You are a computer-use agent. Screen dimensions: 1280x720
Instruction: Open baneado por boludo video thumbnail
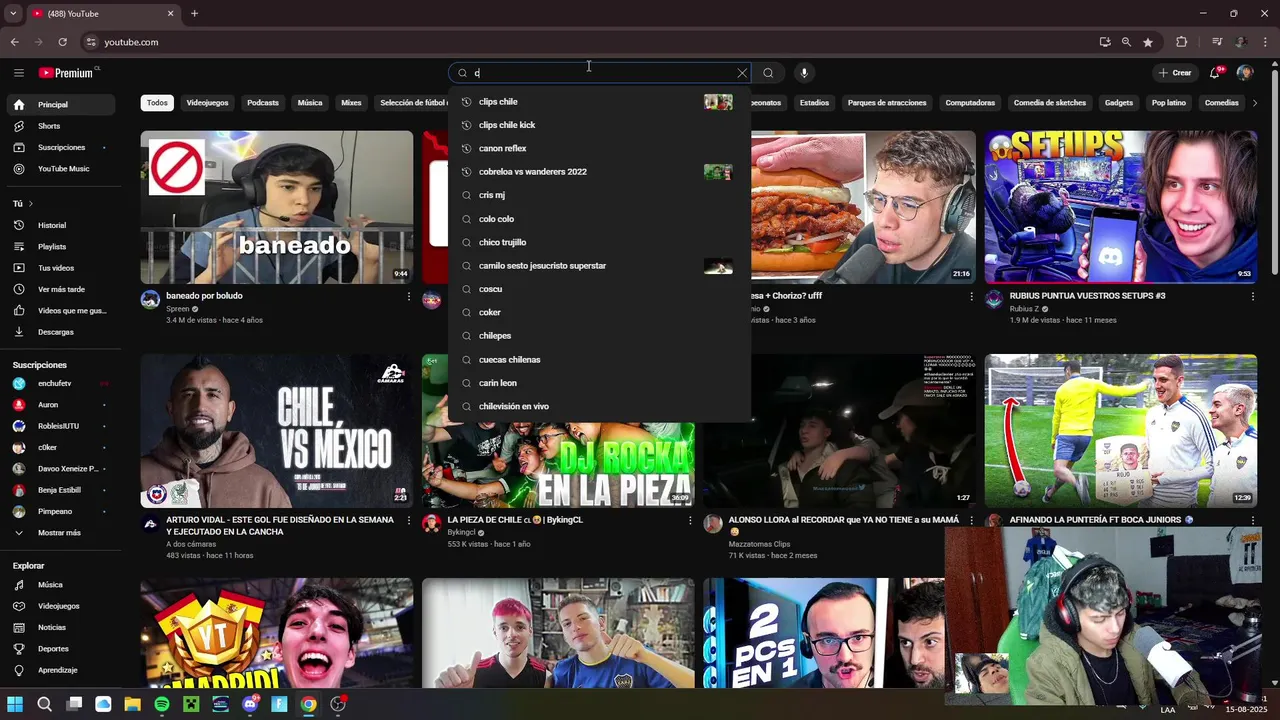point(277,207)
